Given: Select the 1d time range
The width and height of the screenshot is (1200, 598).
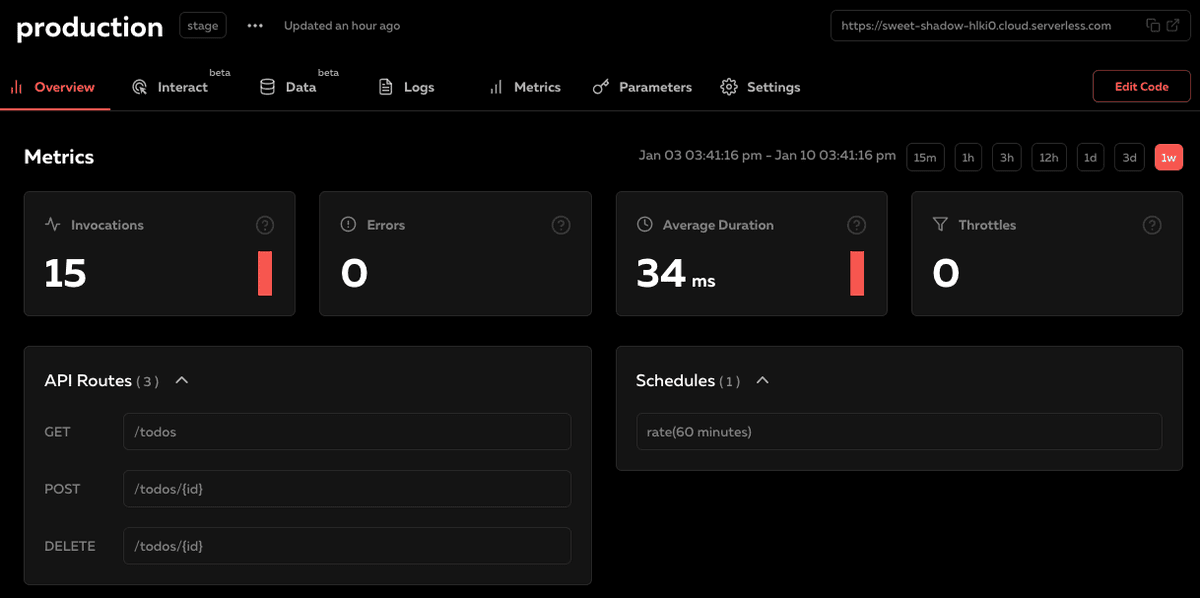Looking at the screenshot, I should (1090, 157).
